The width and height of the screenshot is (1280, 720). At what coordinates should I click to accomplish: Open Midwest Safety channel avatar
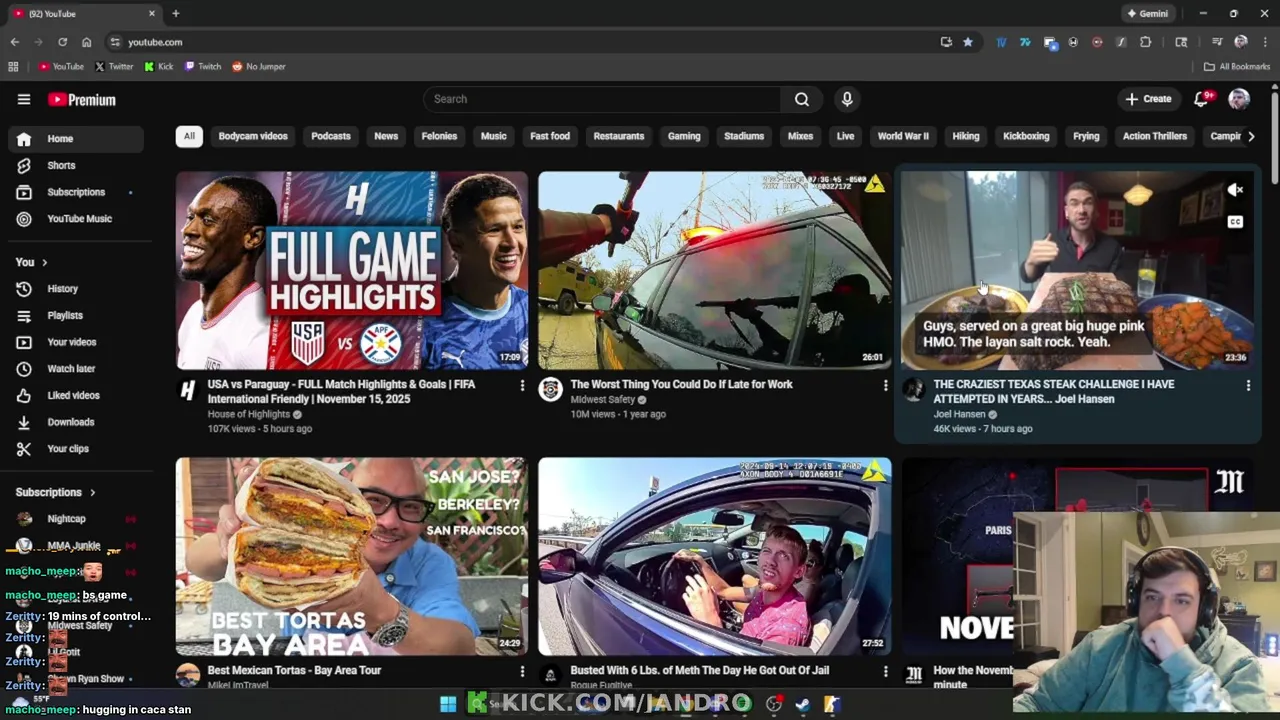point(550,390)
